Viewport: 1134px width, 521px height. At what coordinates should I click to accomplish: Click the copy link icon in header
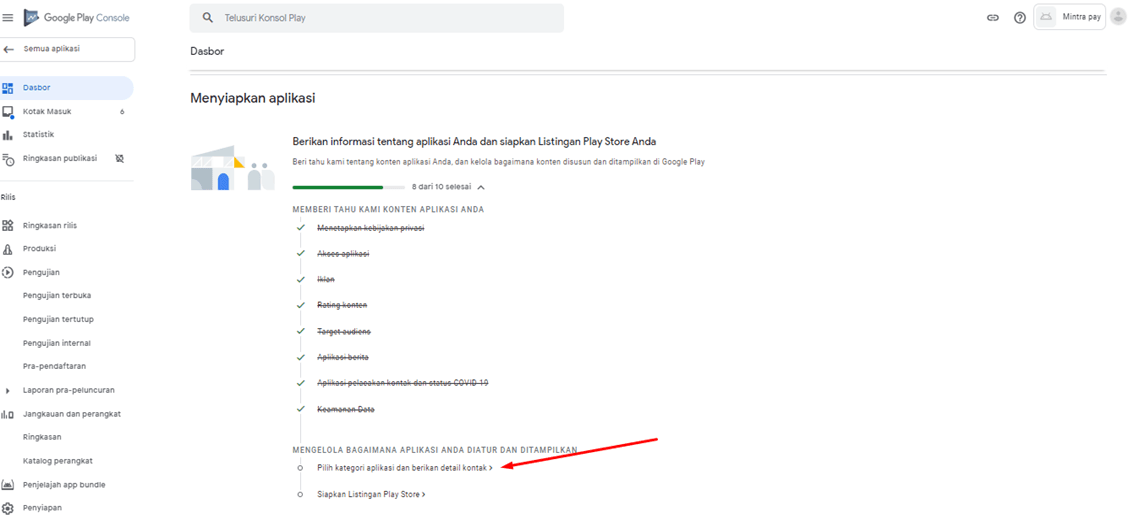pos(993,18)
